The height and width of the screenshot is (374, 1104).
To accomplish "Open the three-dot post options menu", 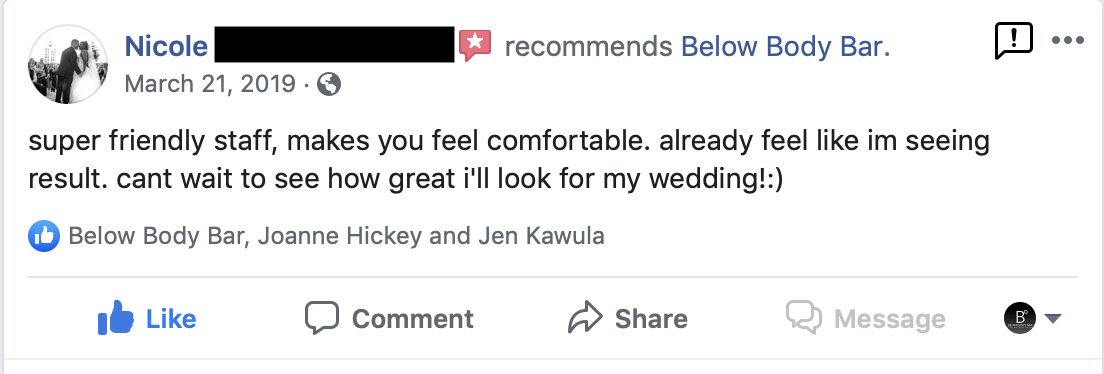I will (x=1067, y=40).
